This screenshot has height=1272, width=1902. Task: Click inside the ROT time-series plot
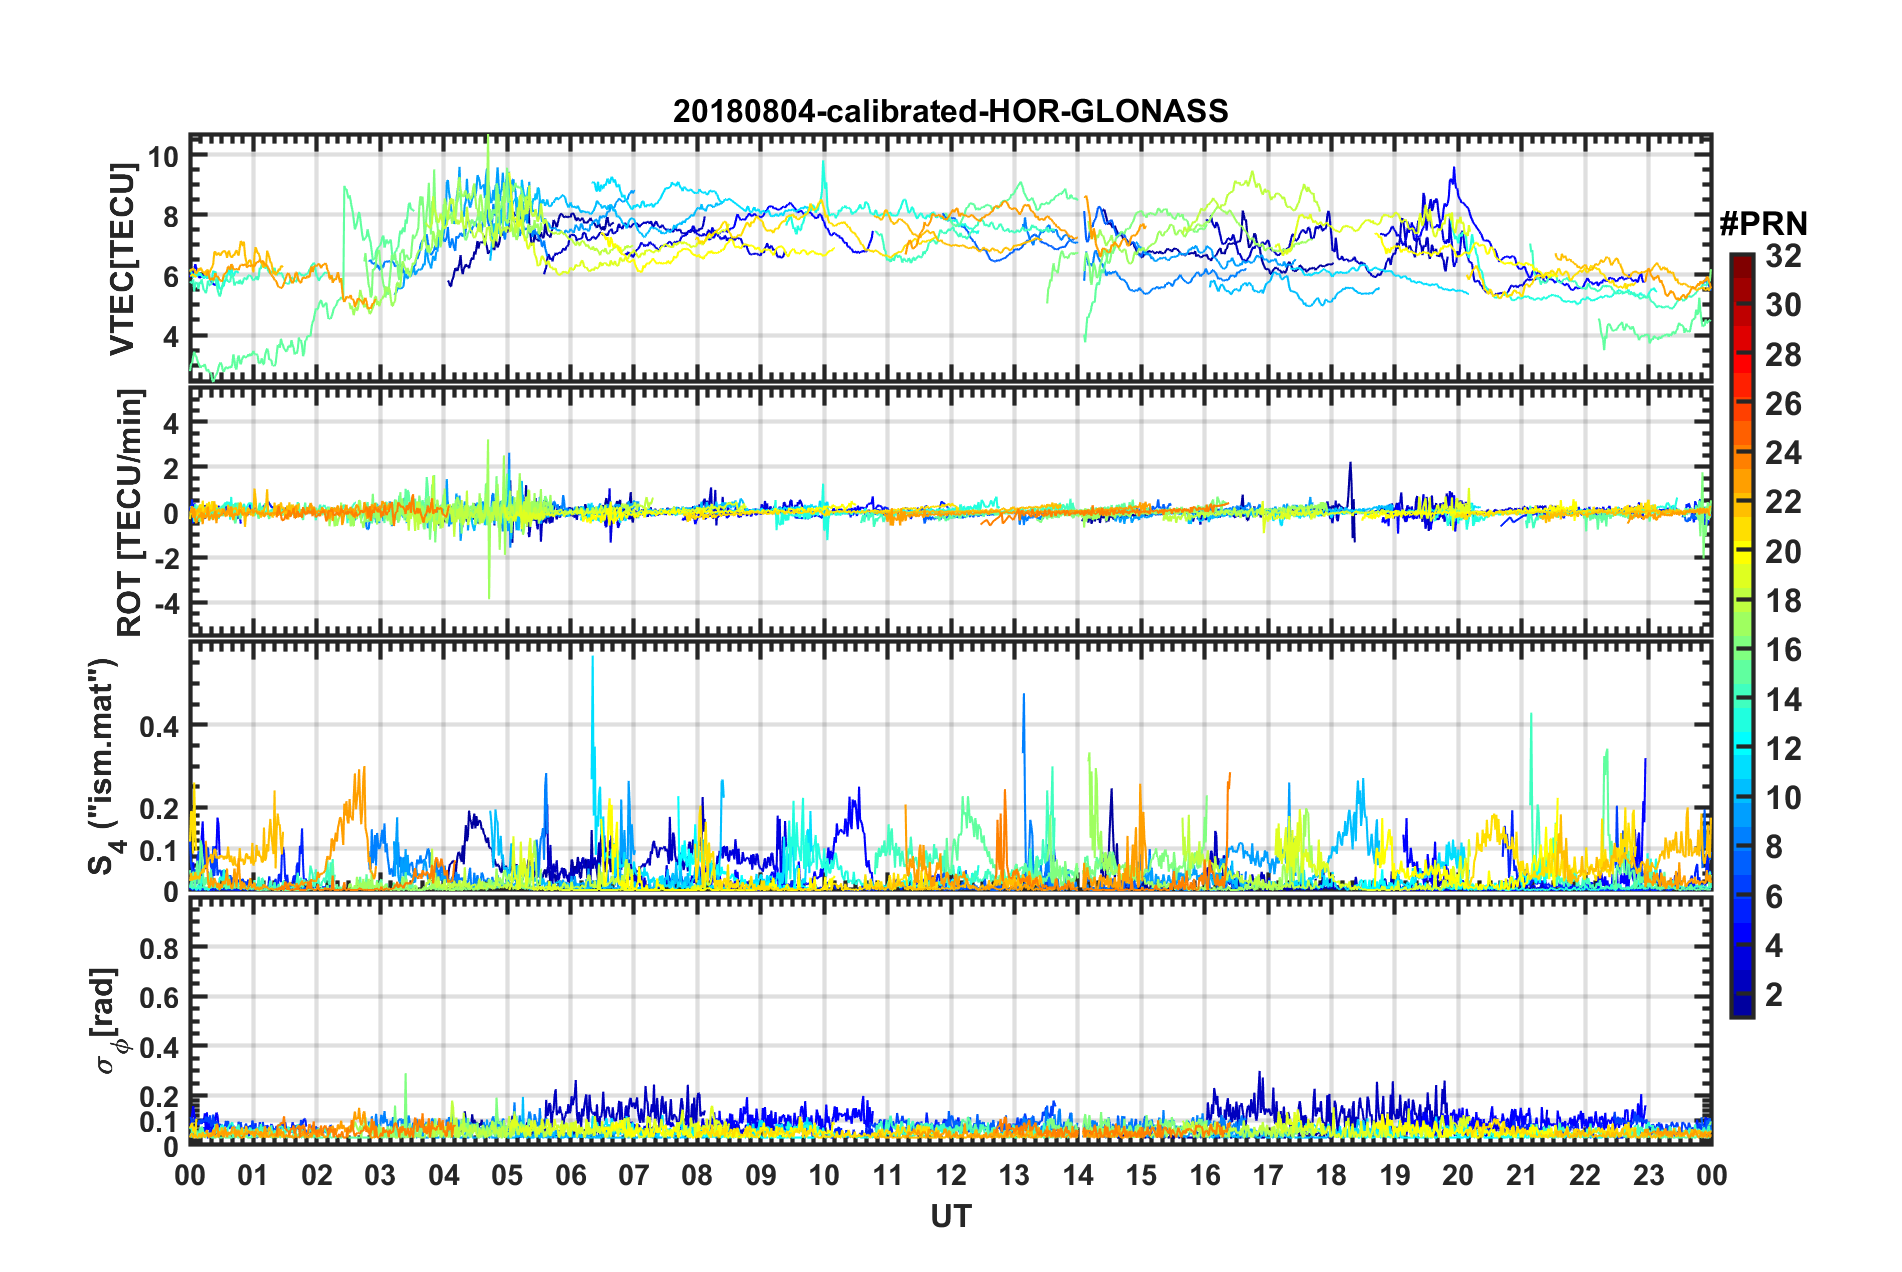[950, 511]
